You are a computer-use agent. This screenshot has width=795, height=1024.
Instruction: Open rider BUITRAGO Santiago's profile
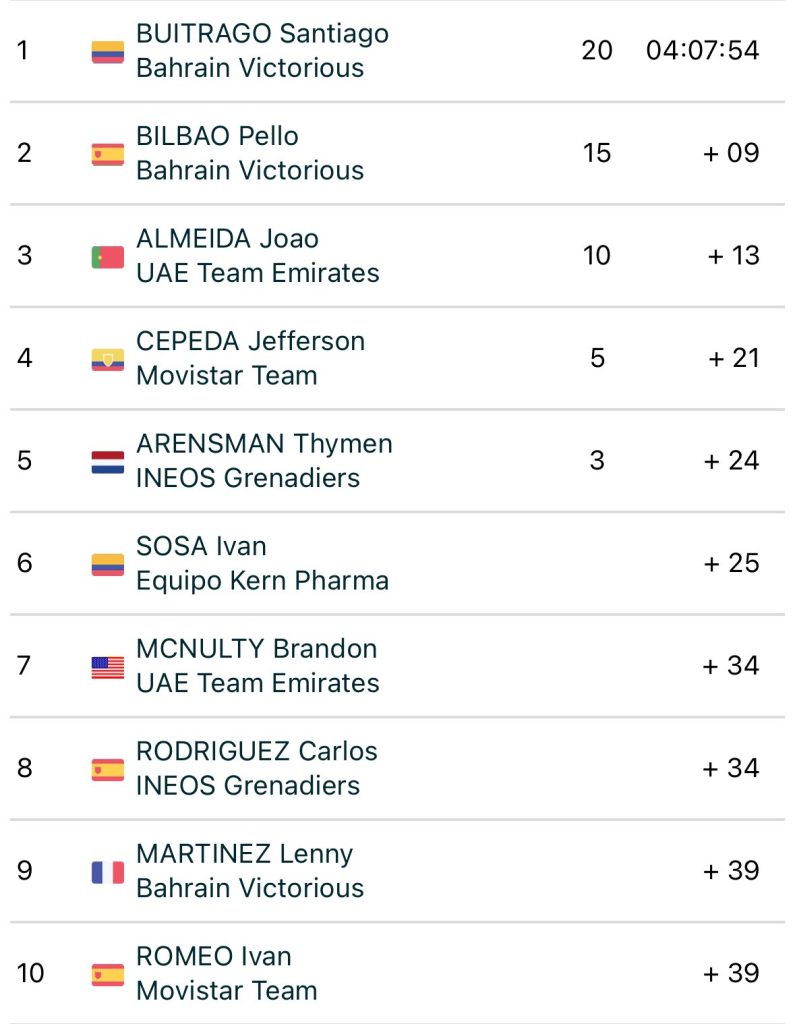[x=262, y=33]
